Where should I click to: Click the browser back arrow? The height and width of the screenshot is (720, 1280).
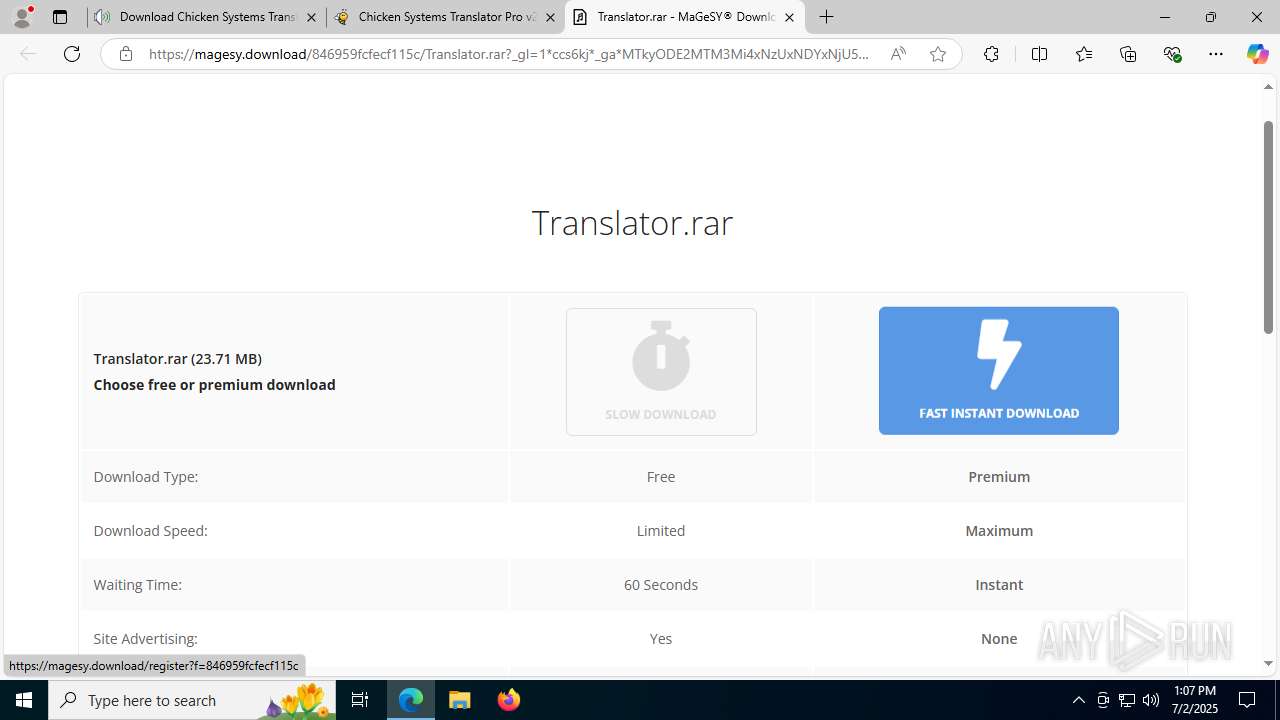tap(28, 54)
